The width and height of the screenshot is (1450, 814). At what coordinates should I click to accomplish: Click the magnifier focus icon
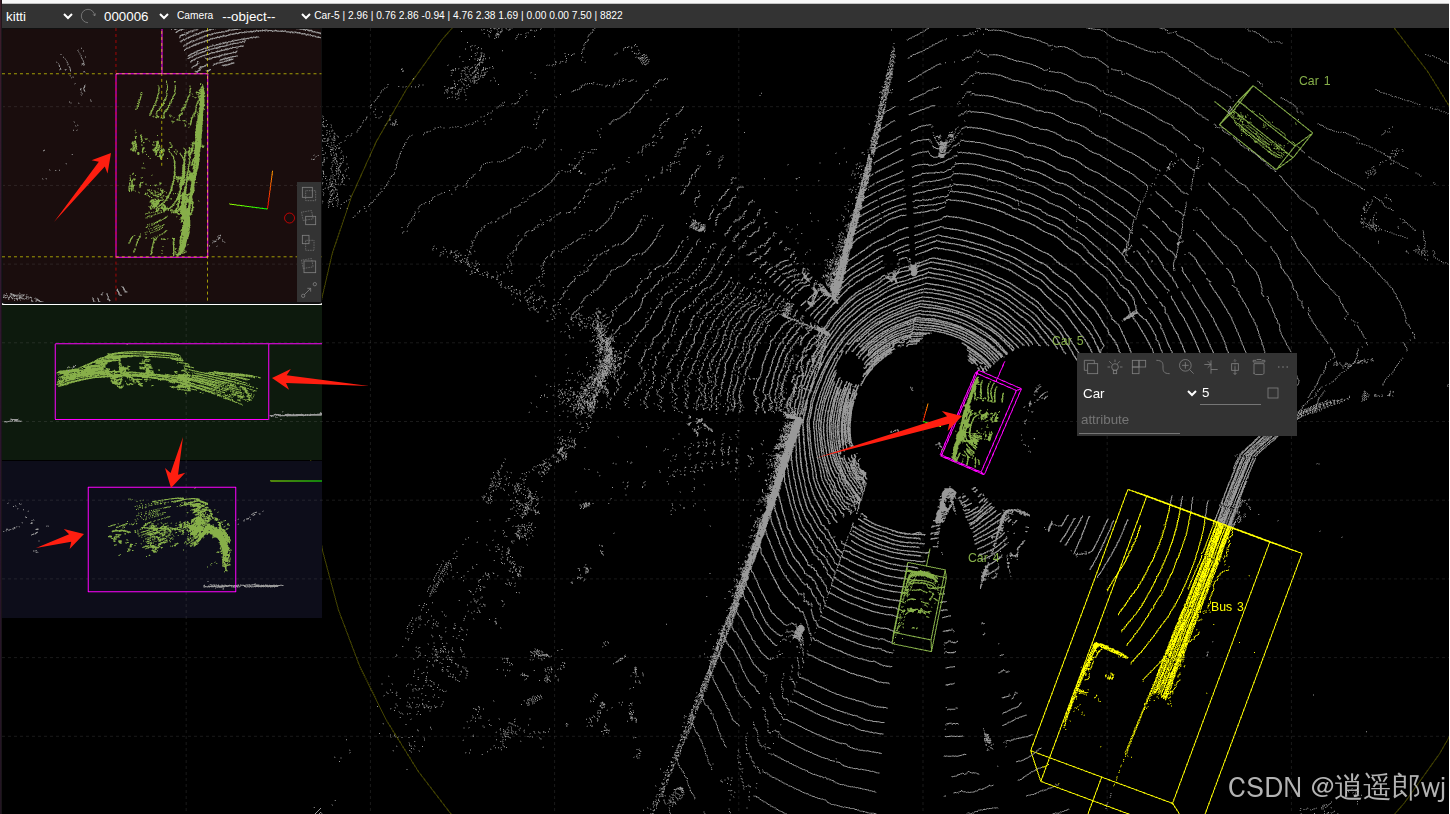[1187, 367]
